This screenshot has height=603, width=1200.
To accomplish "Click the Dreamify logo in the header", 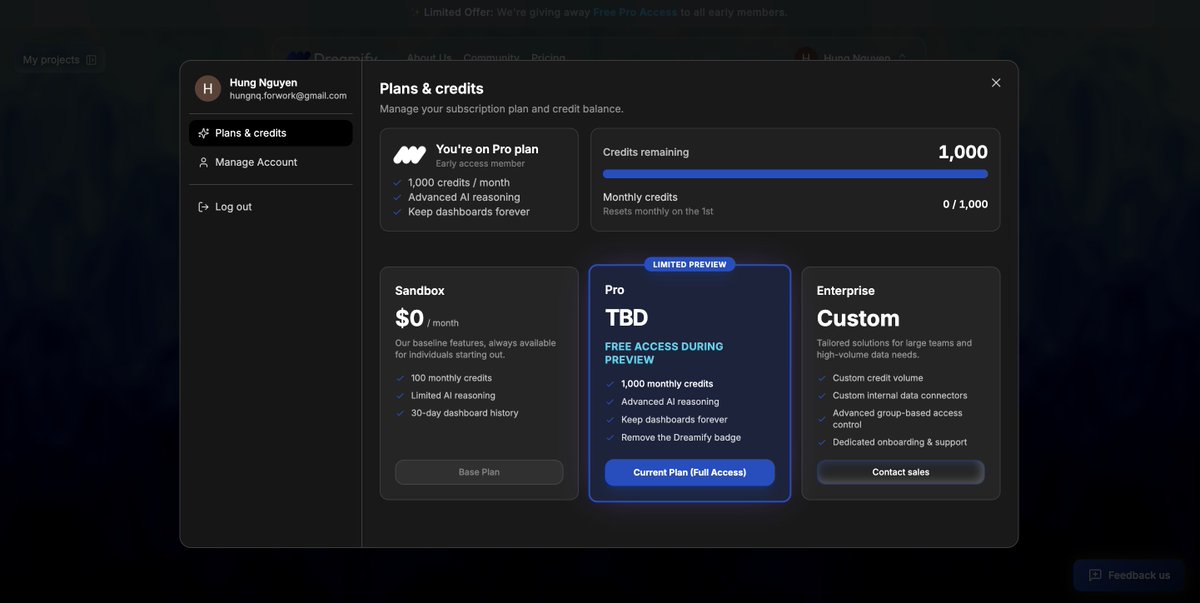I will click(x=332, y=58).
